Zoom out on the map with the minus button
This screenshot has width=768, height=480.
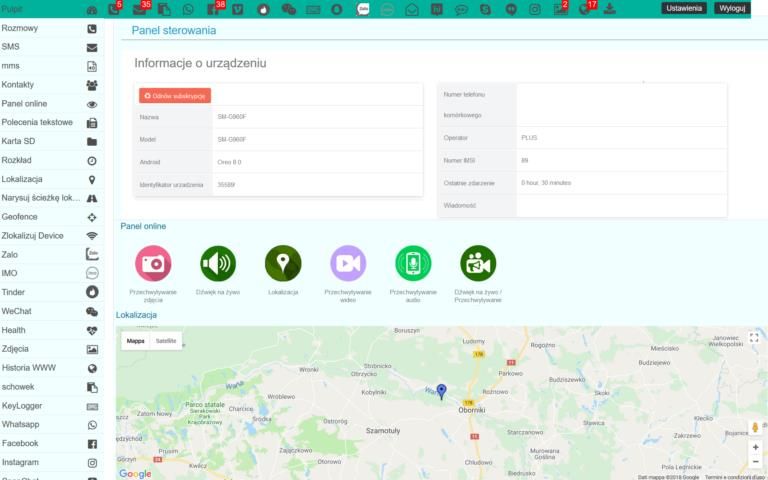[x=755, y=462]
